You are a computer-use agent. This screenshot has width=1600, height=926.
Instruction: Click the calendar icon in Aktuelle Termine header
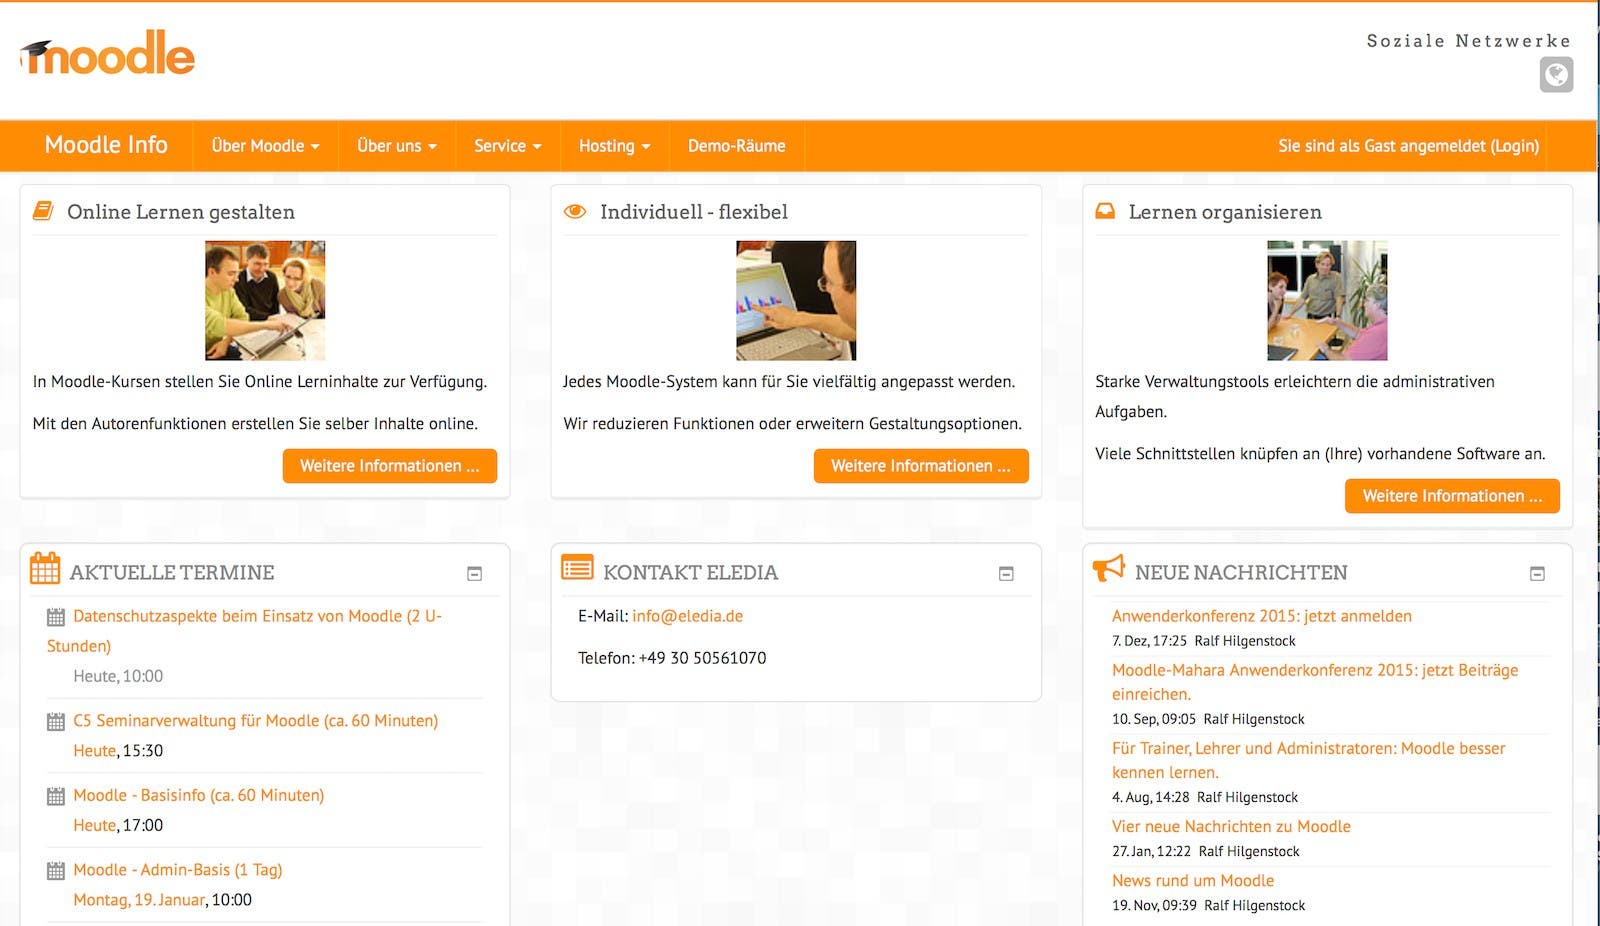[45, 568]
